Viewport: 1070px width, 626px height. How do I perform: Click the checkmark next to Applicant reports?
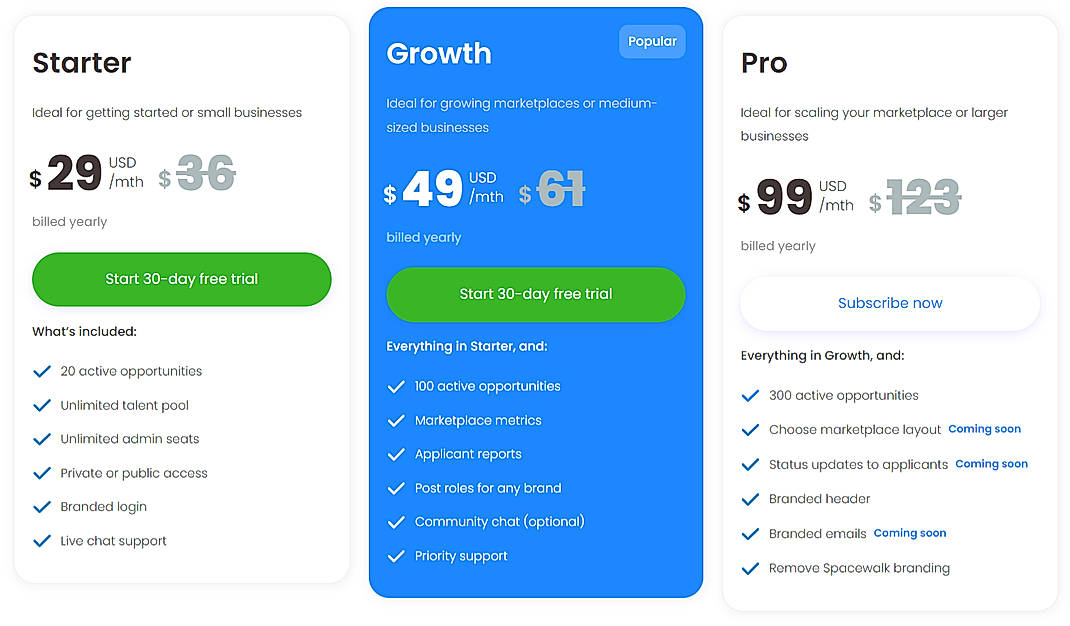coord(396,454)
